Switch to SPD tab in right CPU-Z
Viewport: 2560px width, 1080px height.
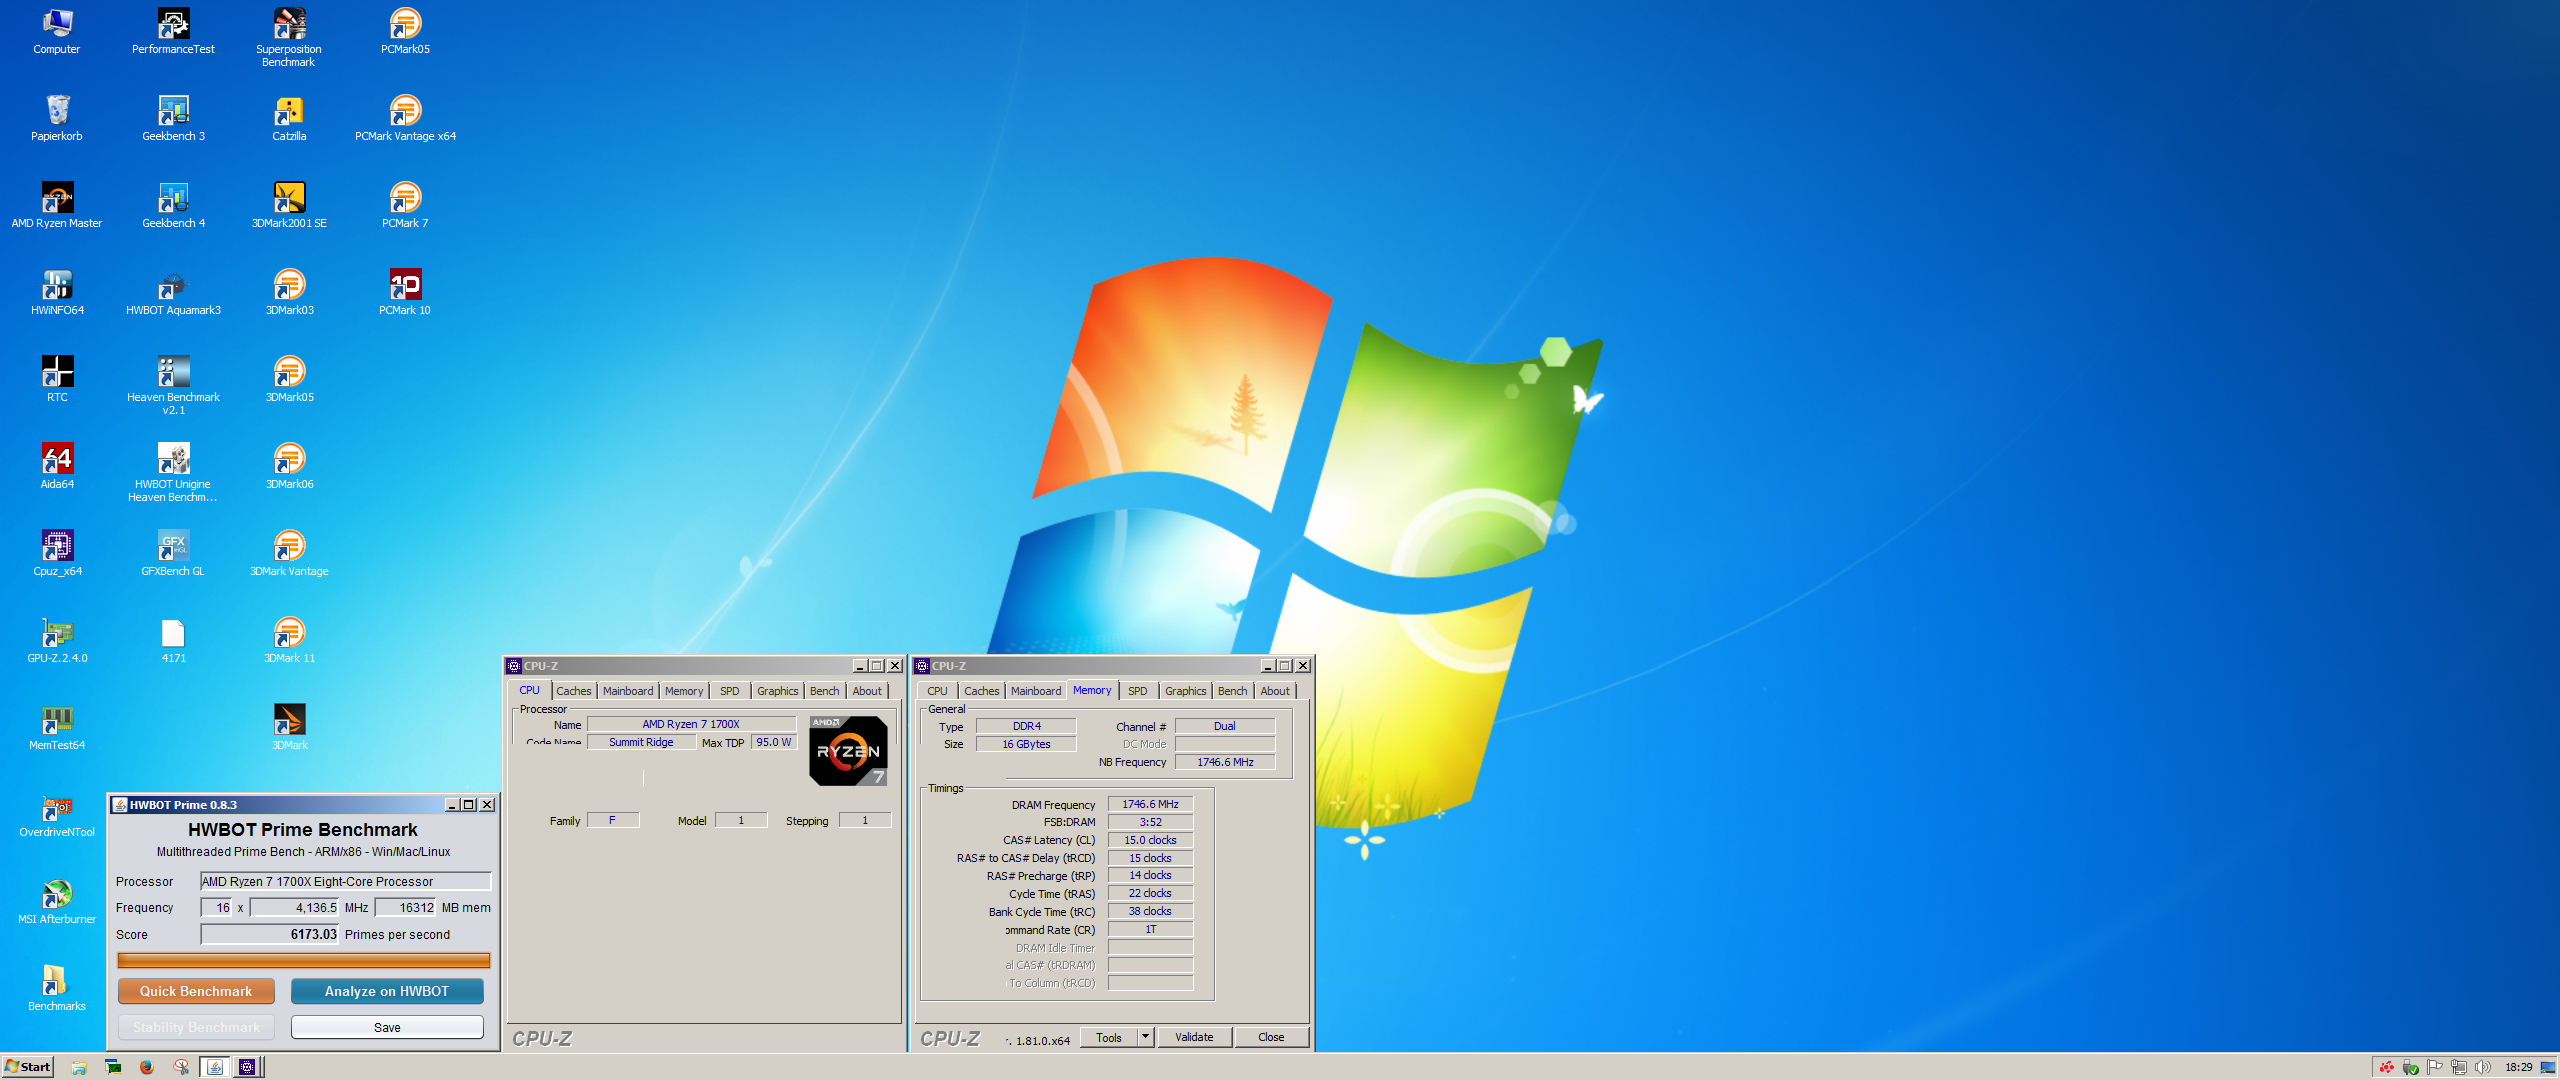coord(1138,691)
